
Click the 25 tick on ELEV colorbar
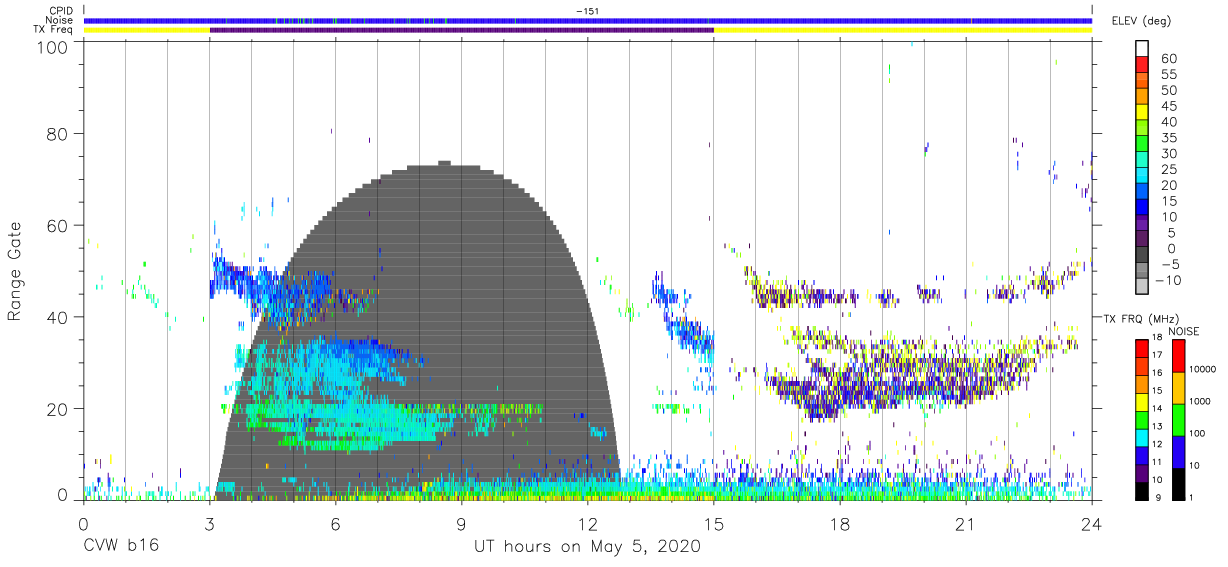pos(1168,170)
